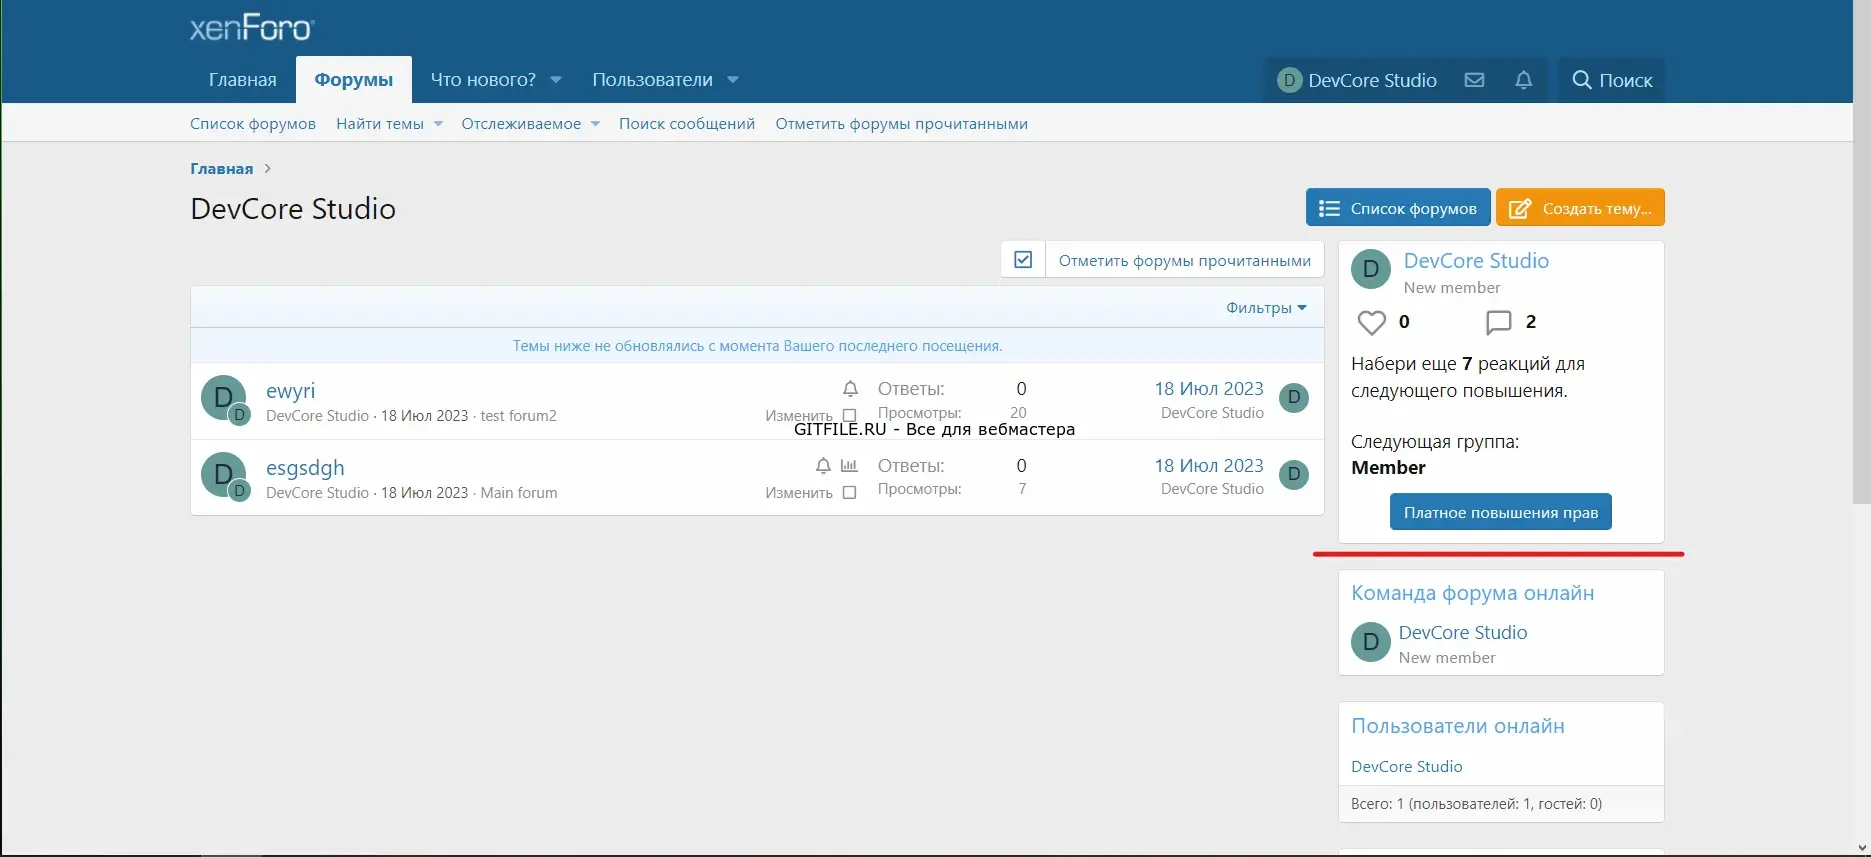Open the Главная tab
1871x857 pixels.
242,80
